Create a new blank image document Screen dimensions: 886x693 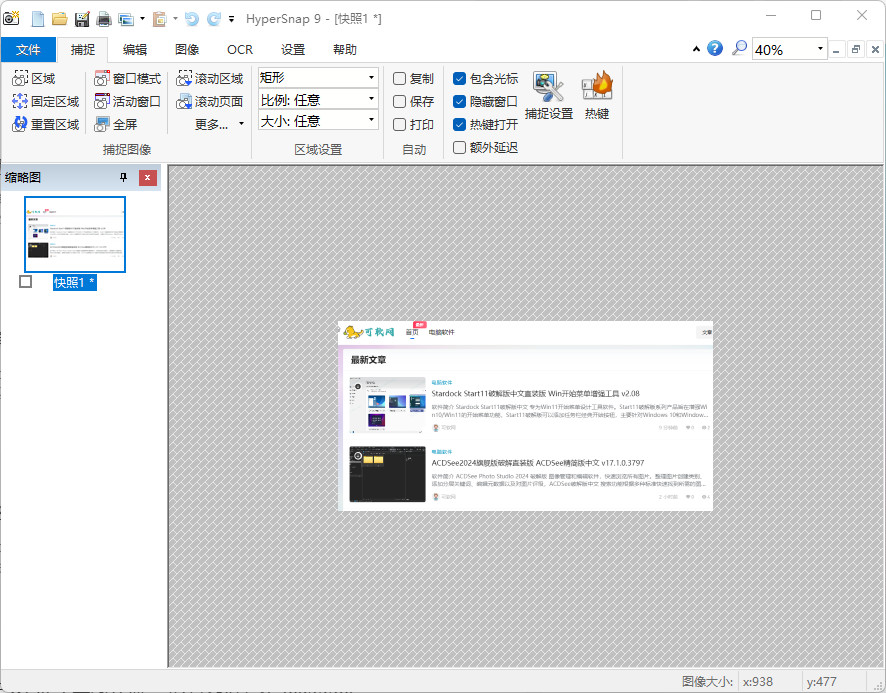click(38, 19)
